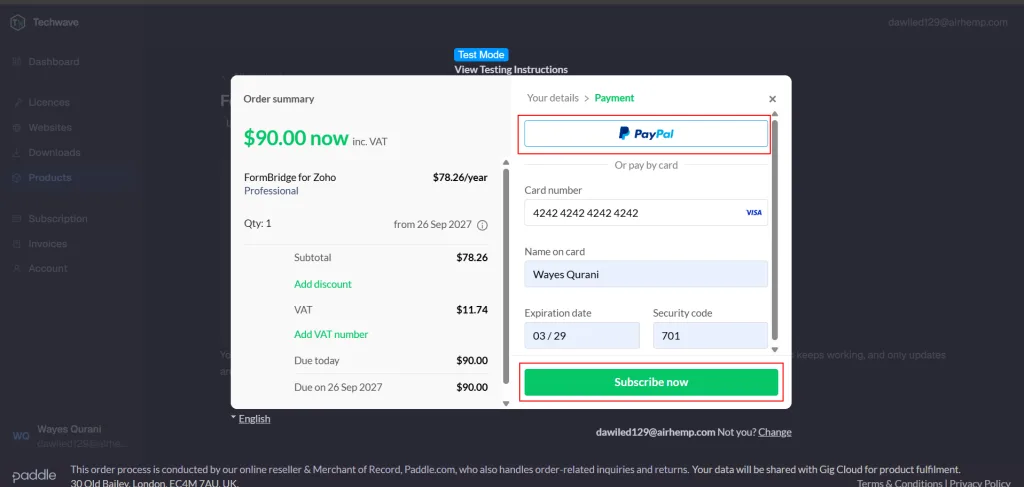This screenshot has height=487, width=1024.
Task: Open View Testing Instructions link
Action: point(511,69)
